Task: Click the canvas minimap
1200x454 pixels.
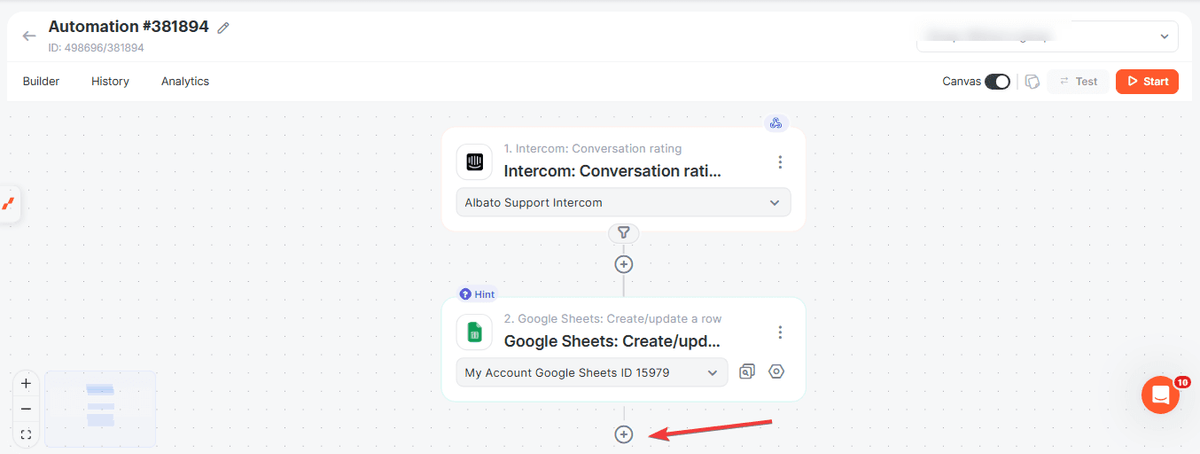Action: 100,408
